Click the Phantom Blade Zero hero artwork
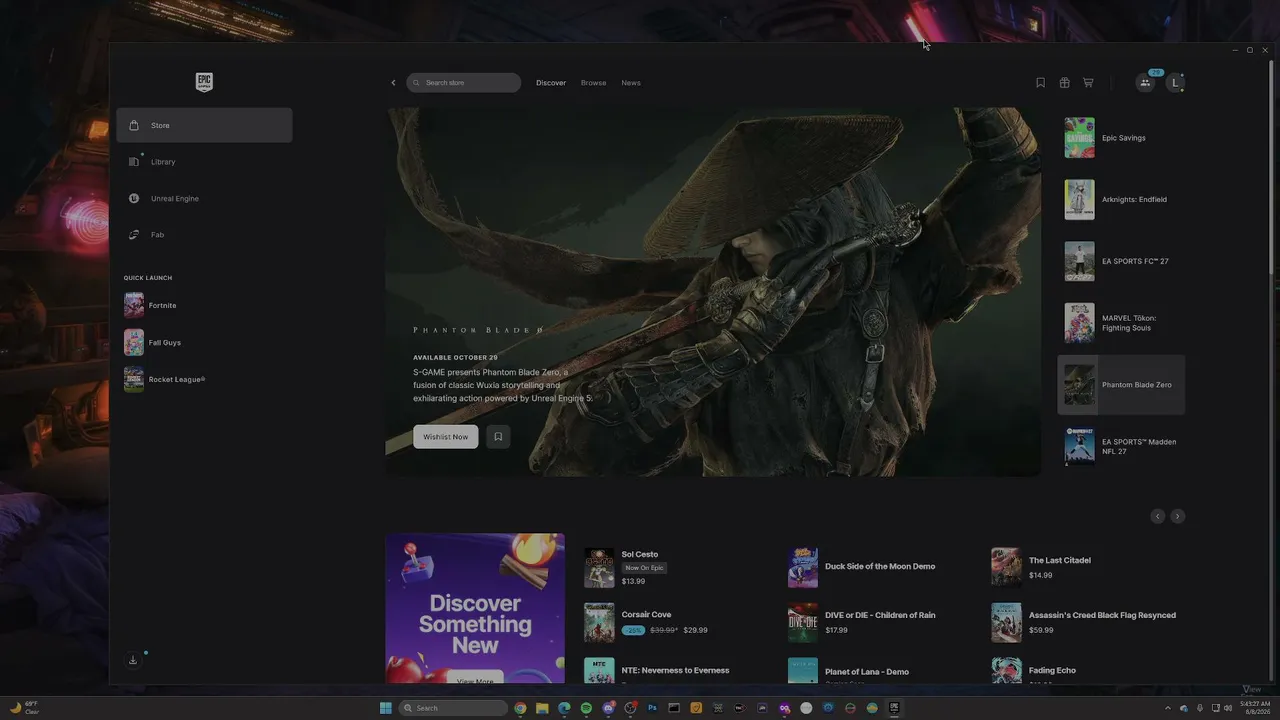 tap(713, 292)
